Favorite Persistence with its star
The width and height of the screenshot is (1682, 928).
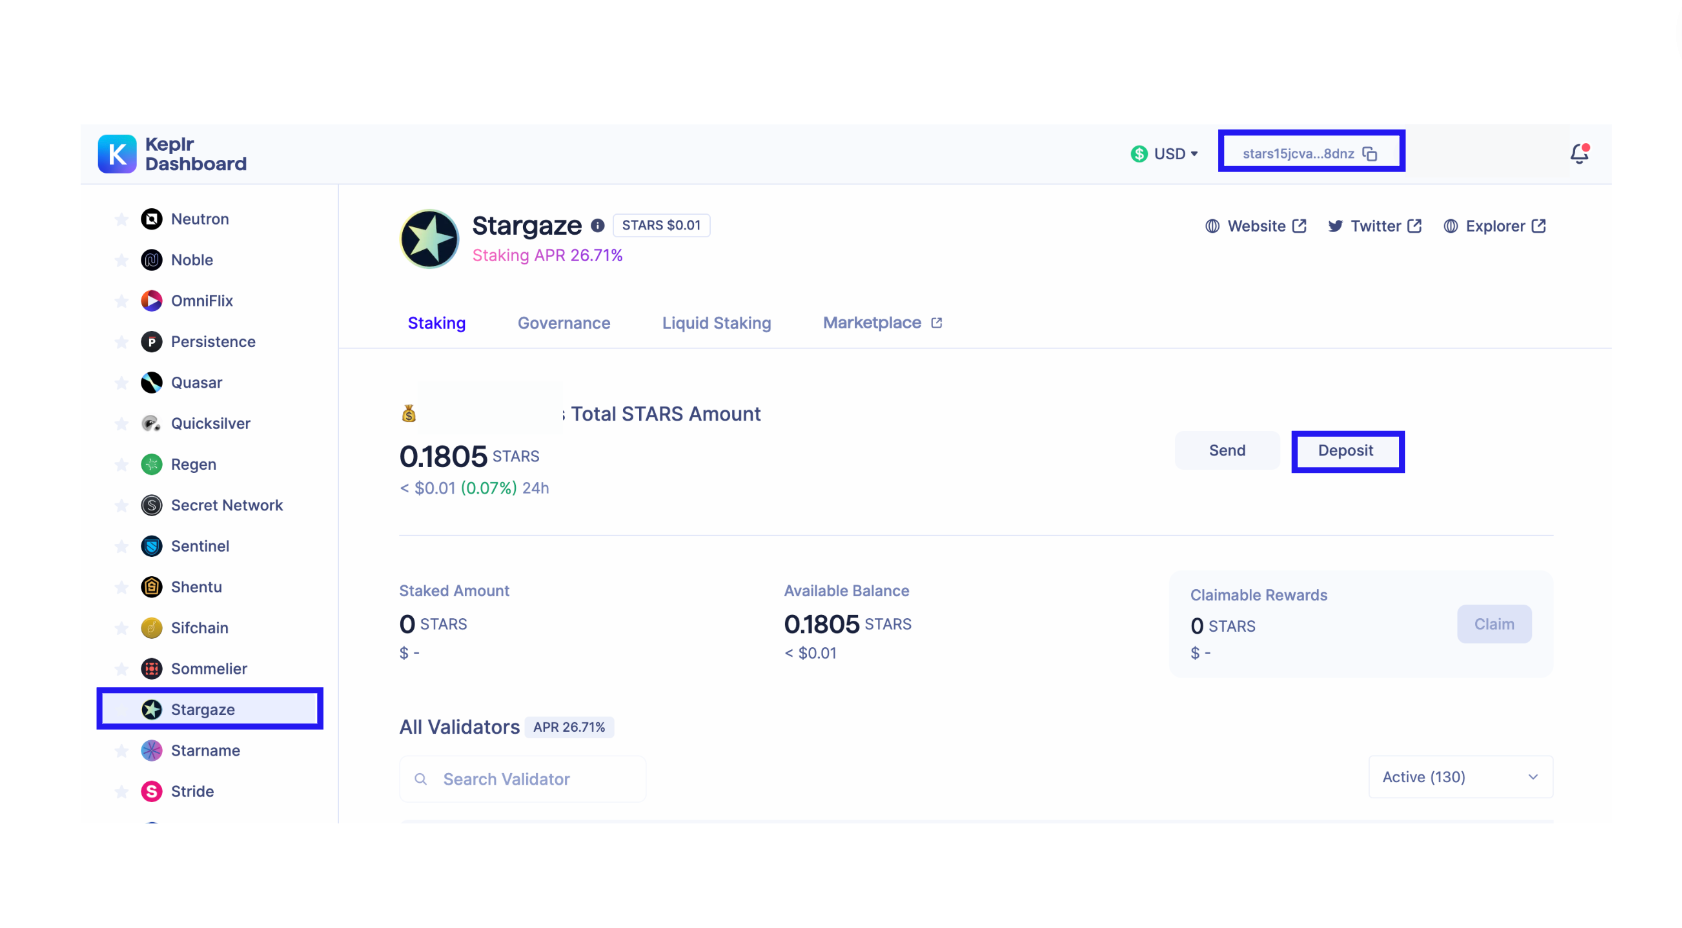tap(121, 342)
